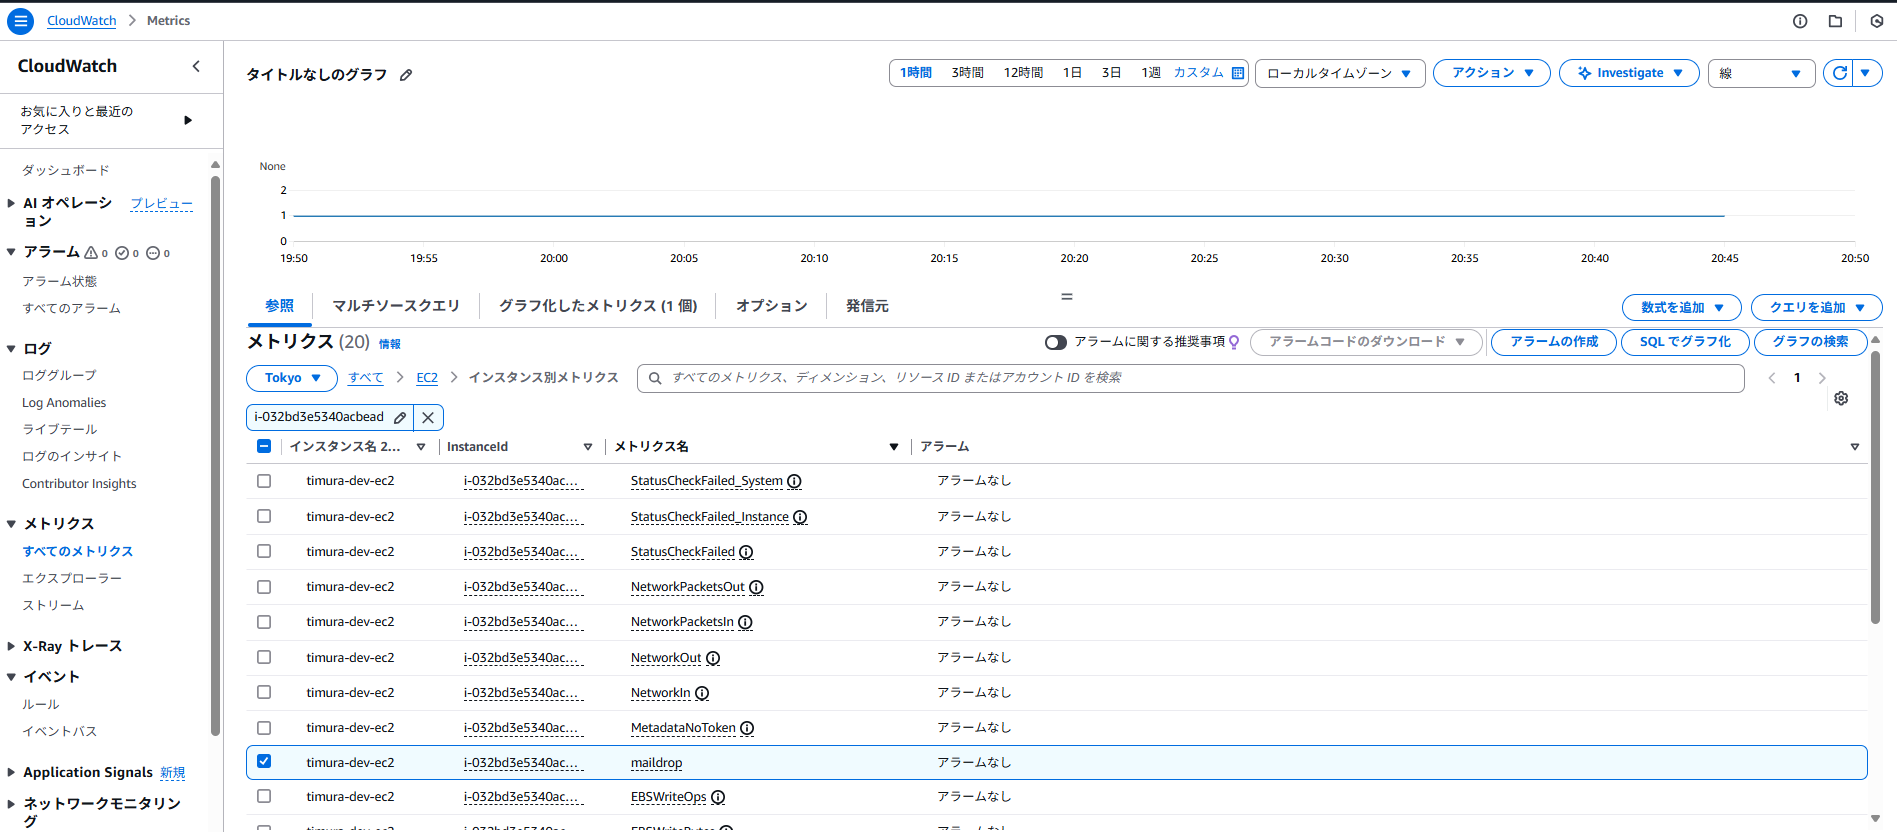Switch to the グラフ化したメトリクス tab
Image resolution: width=1897 pixels, height=832 pixels.
tap(598, 306)
